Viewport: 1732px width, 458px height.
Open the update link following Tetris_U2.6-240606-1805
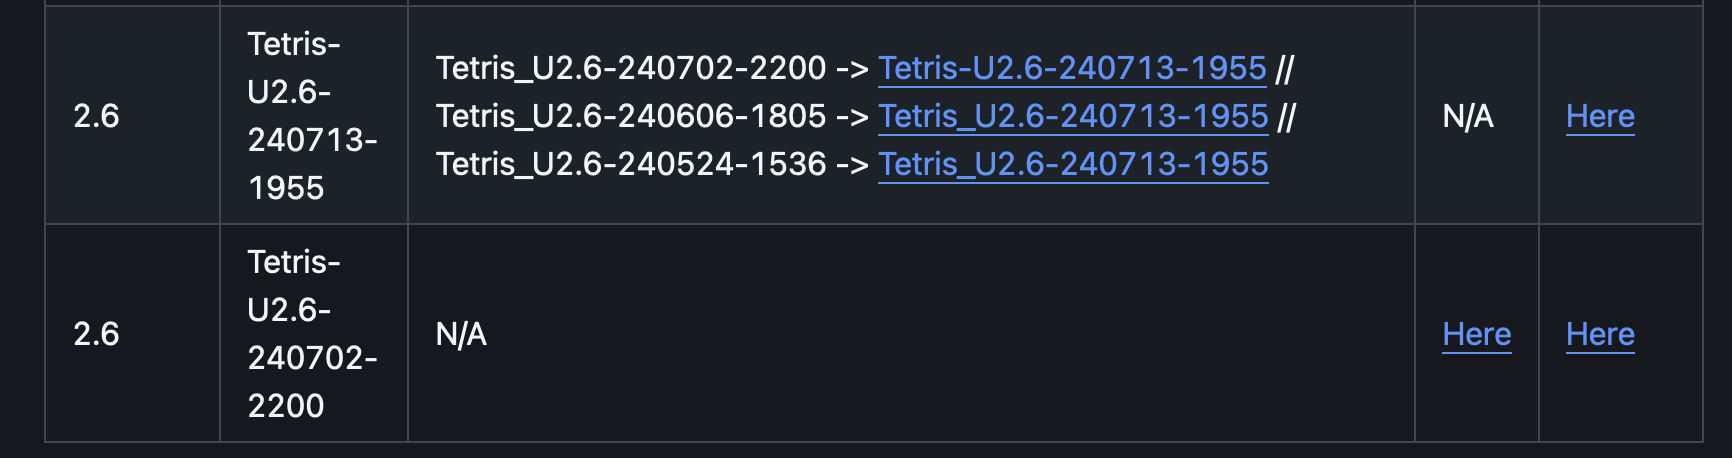[x=1073, y=116]
